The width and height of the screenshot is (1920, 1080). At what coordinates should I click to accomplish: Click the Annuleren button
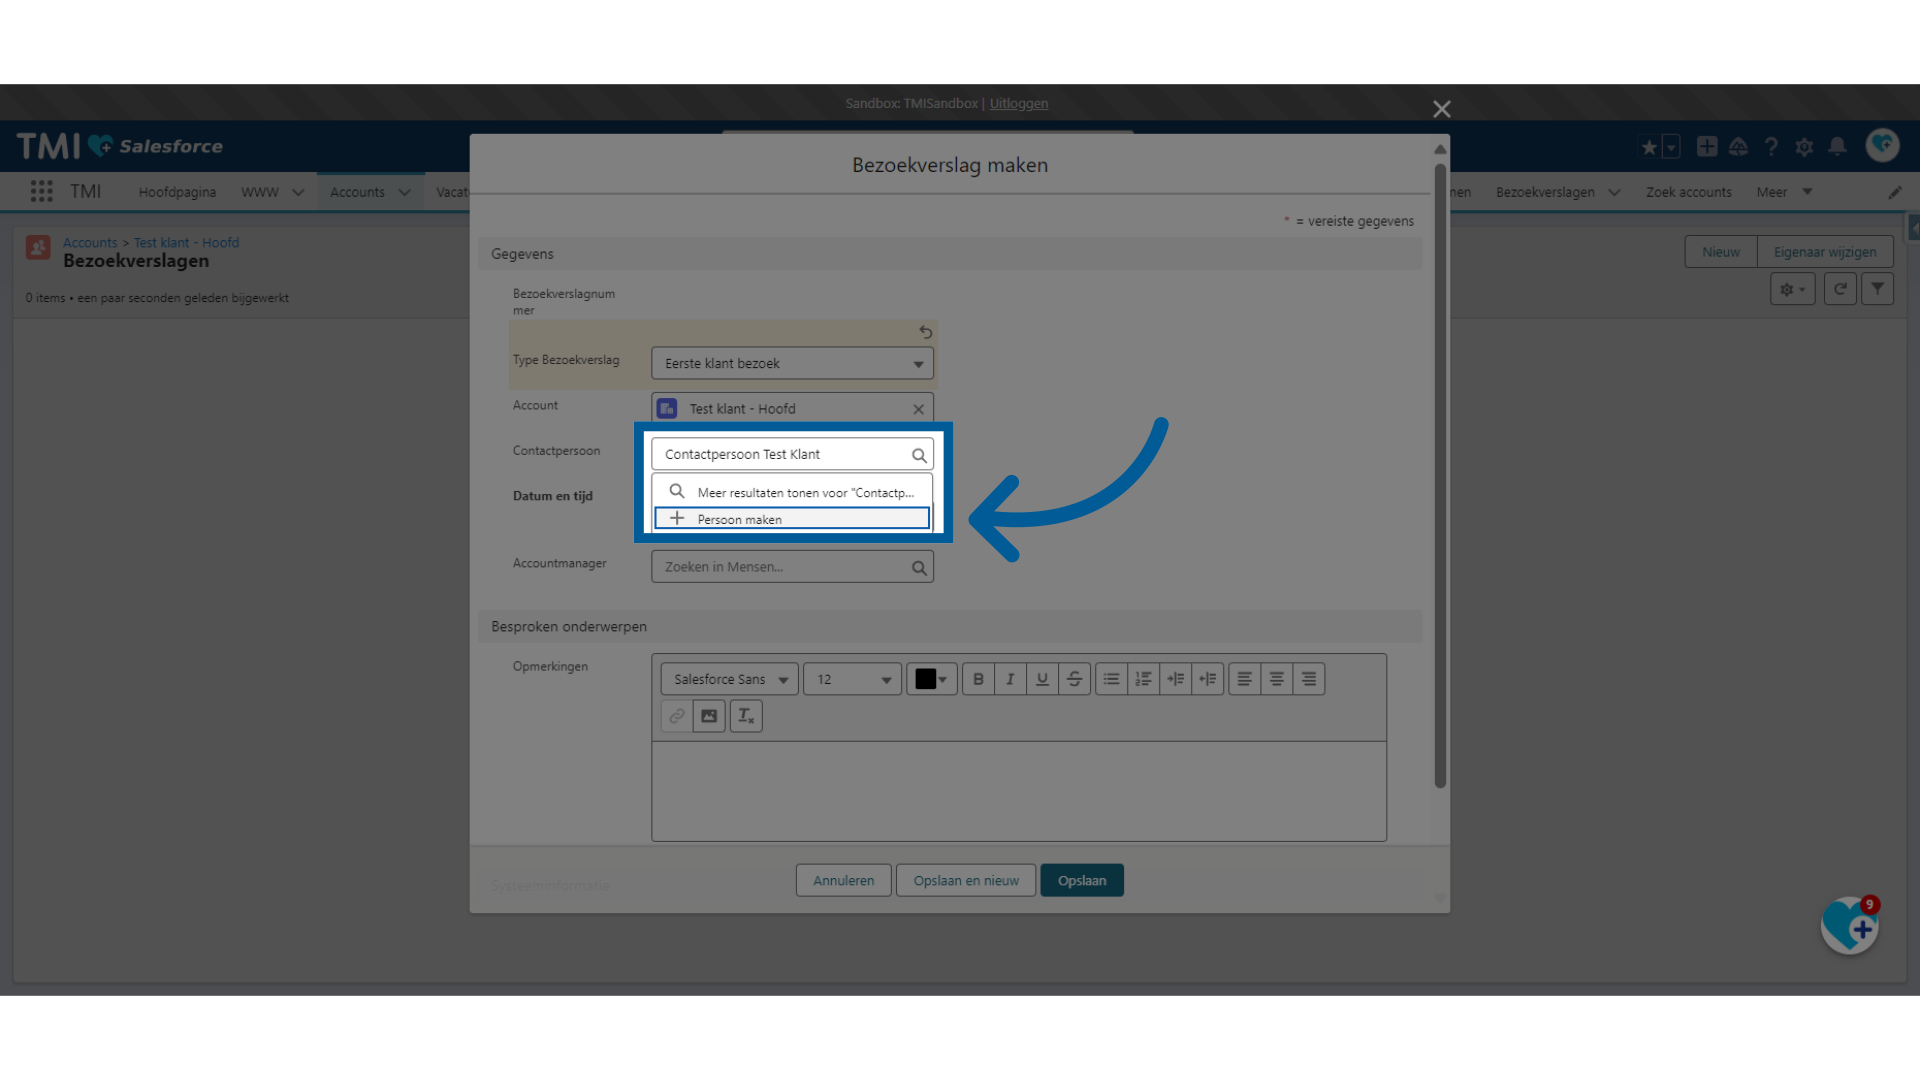pyautogui.click(x=843, y=881)
